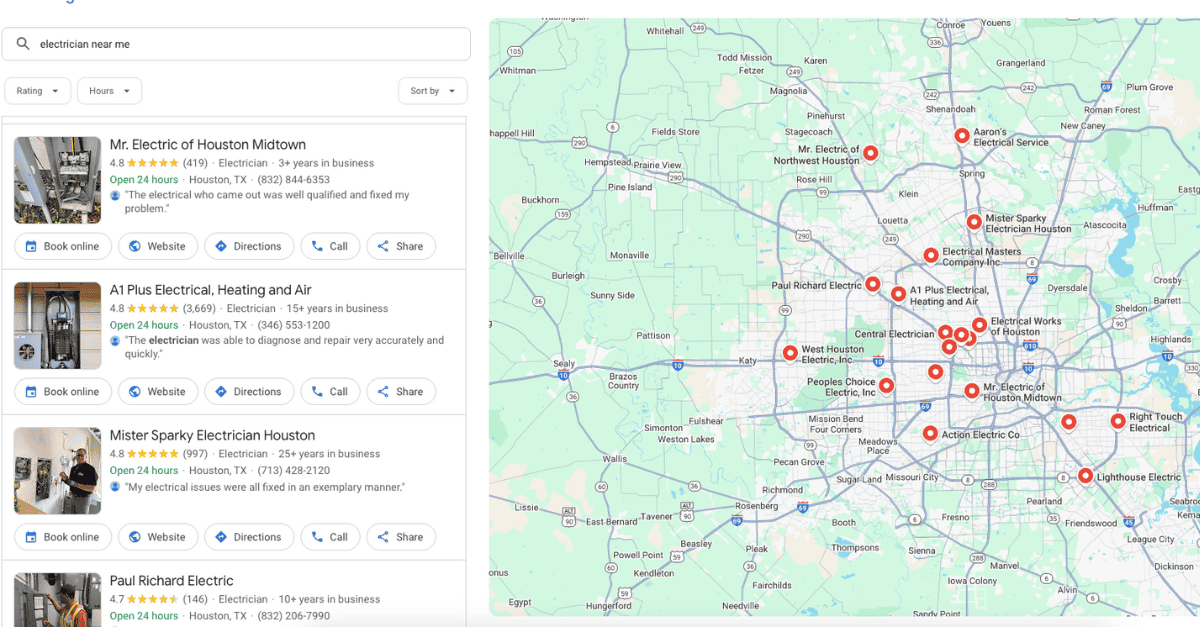Click Lighthouse Electric map pin
This screenshot has width=1200, height=627.
tap(1085, 477)
